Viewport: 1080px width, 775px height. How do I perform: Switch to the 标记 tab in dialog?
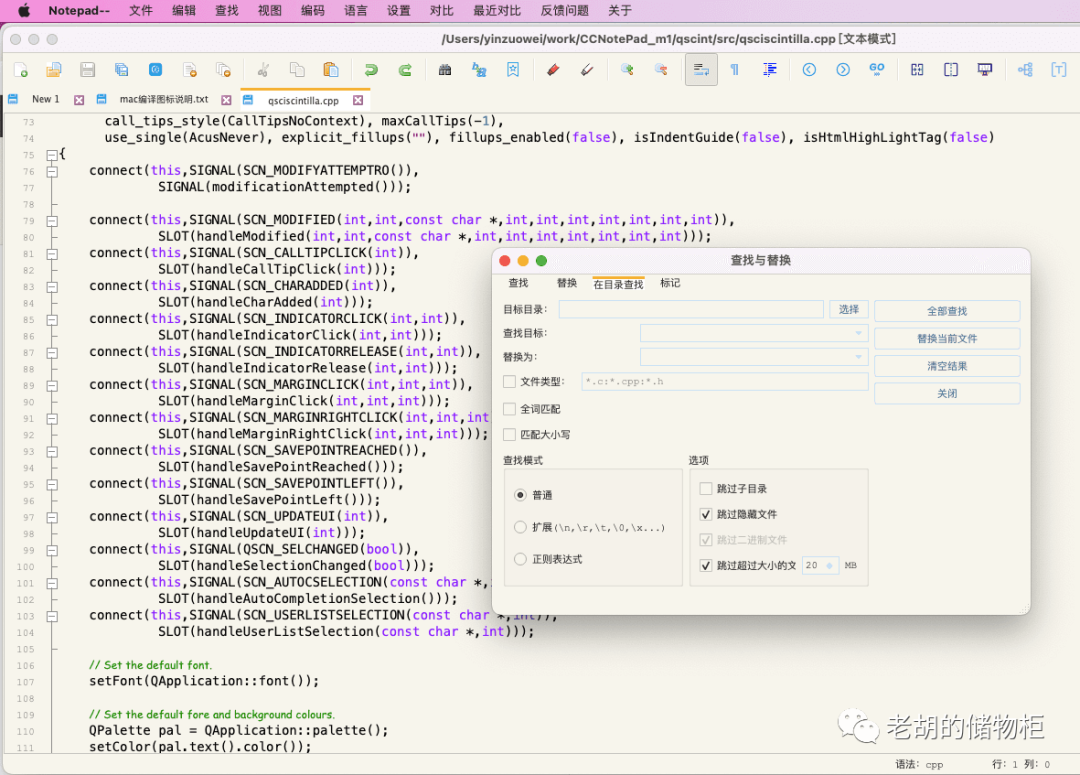670,283
